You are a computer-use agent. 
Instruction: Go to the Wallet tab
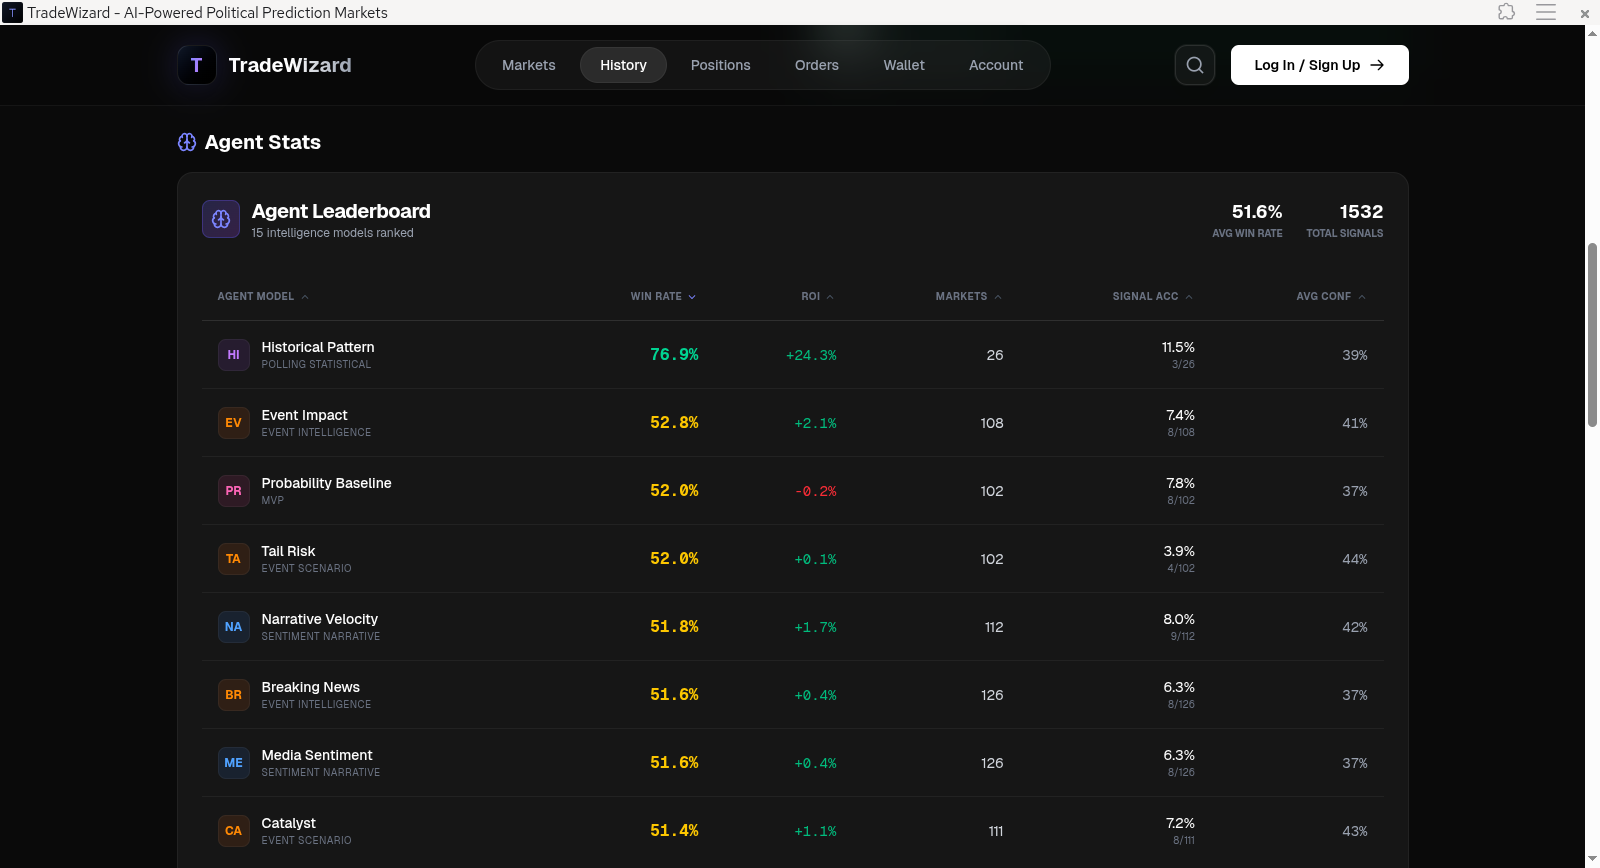tap(904, 65)
